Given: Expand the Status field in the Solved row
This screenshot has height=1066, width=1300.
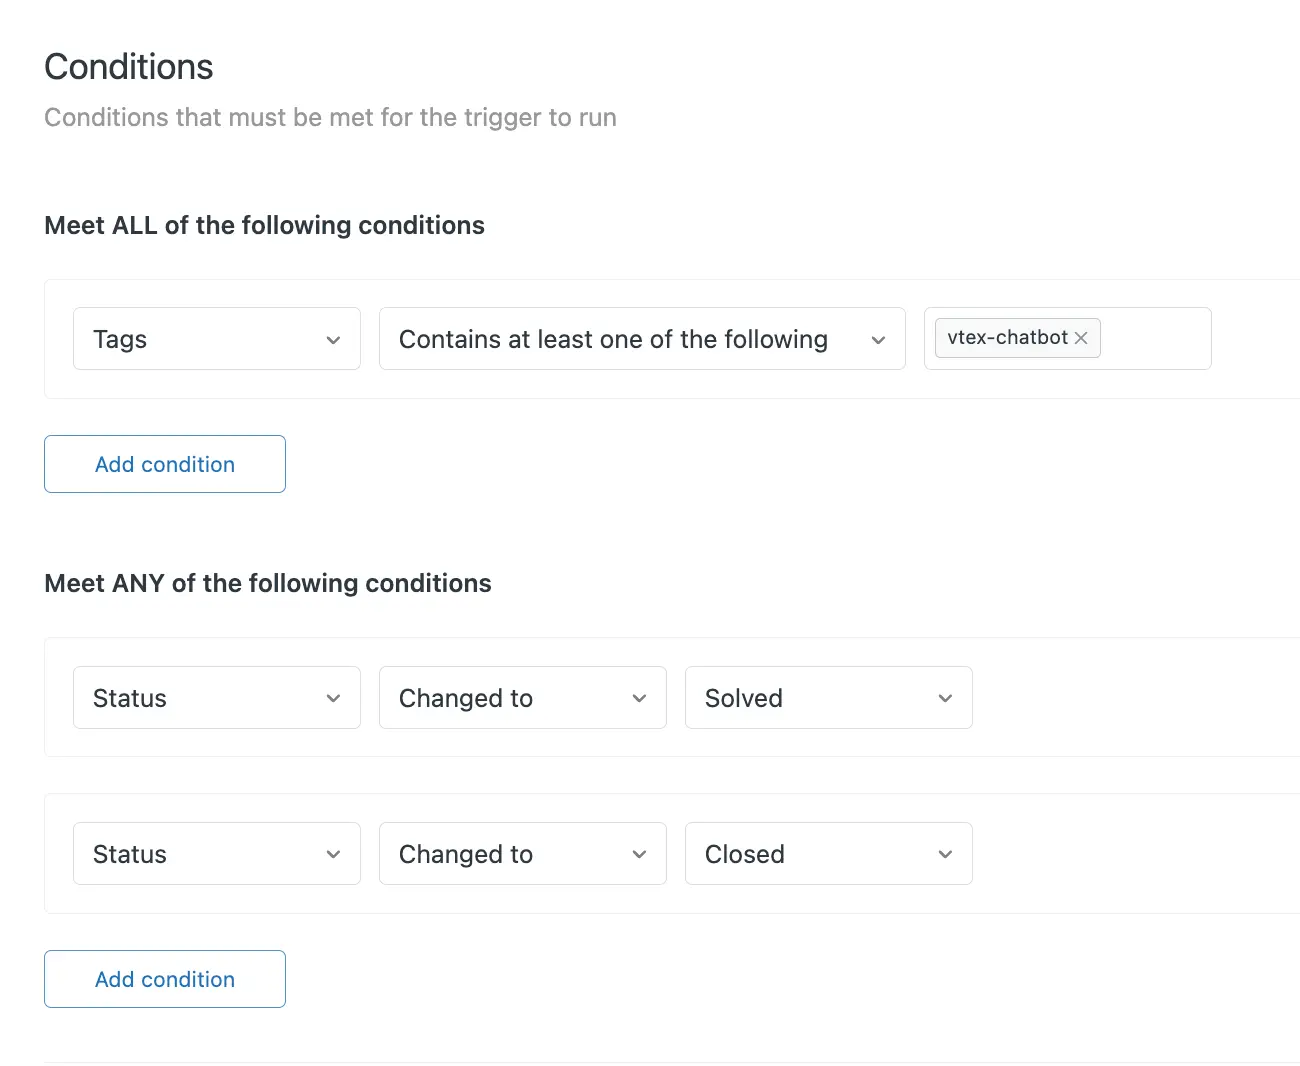Looking at the screenshot, I should tap(200, 698).
